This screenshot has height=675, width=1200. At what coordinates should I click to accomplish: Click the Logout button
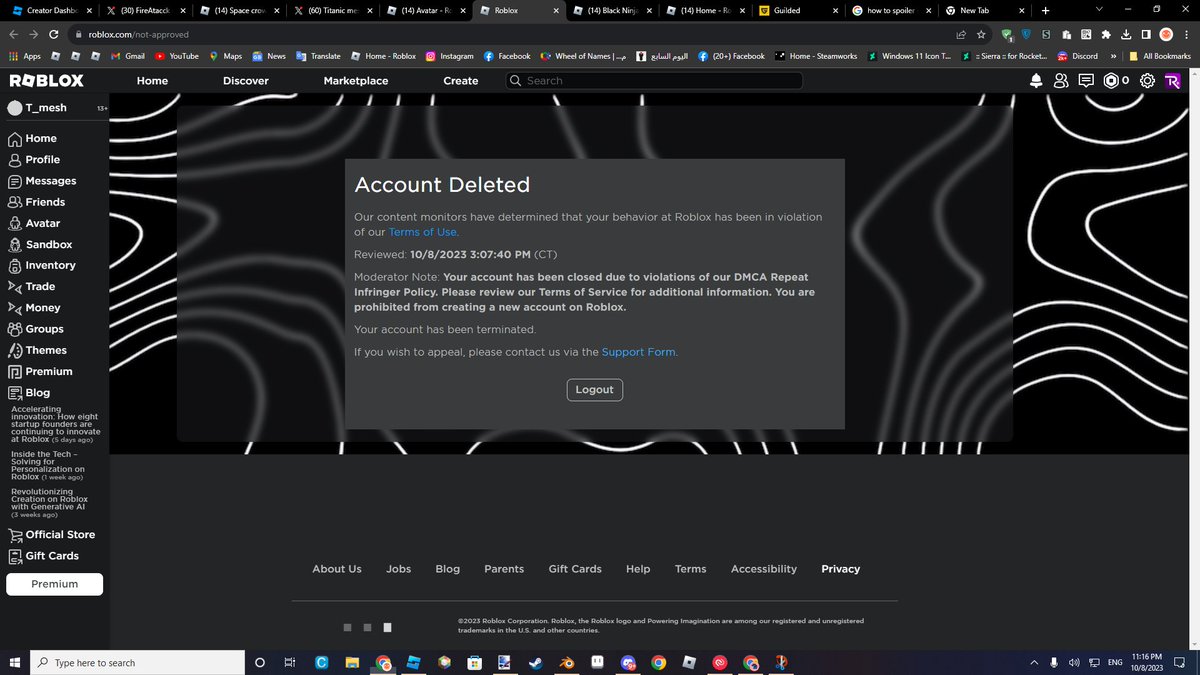point(594,389)
